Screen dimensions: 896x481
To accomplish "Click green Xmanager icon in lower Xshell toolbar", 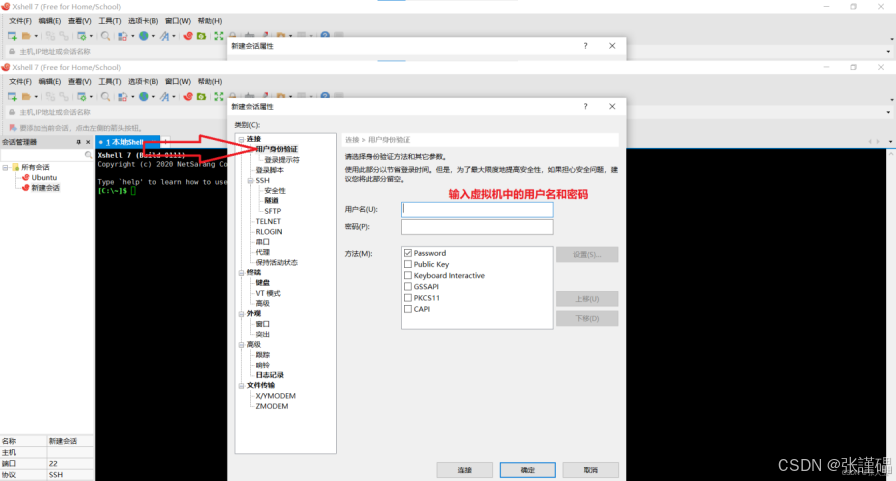I will pos(201,97).
